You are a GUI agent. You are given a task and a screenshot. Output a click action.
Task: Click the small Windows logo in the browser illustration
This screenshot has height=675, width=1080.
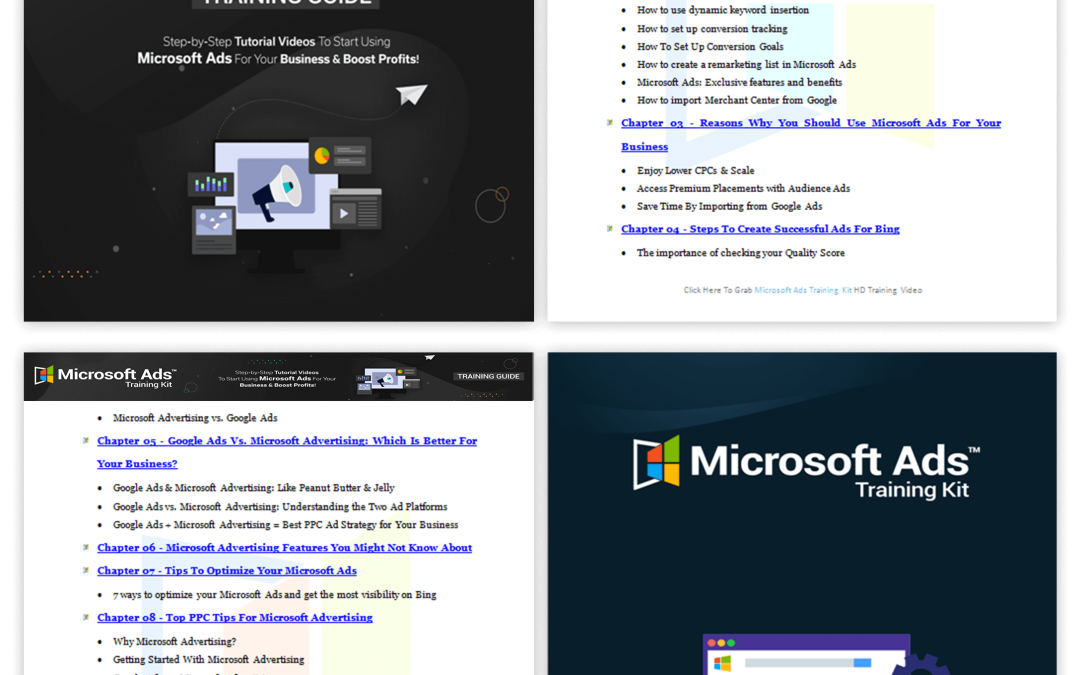pyautogui.click(x=722, y=663)
